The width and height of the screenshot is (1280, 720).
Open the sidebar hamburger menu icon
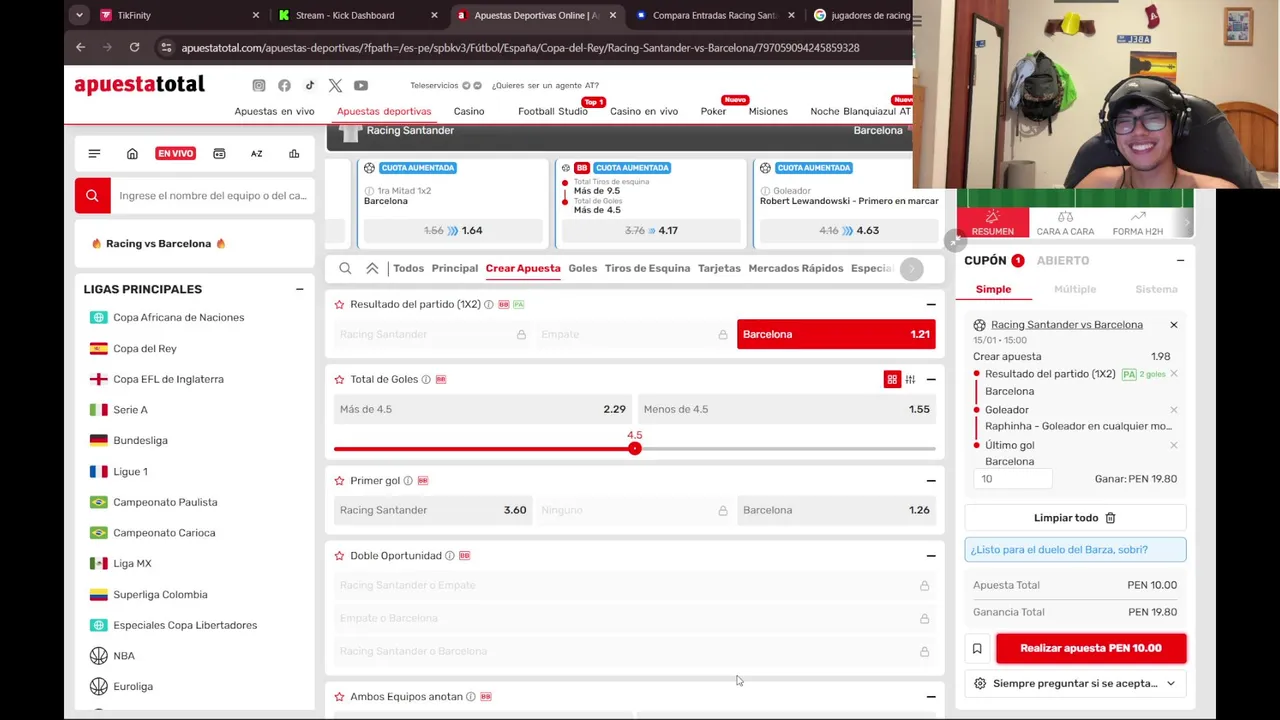94,154
